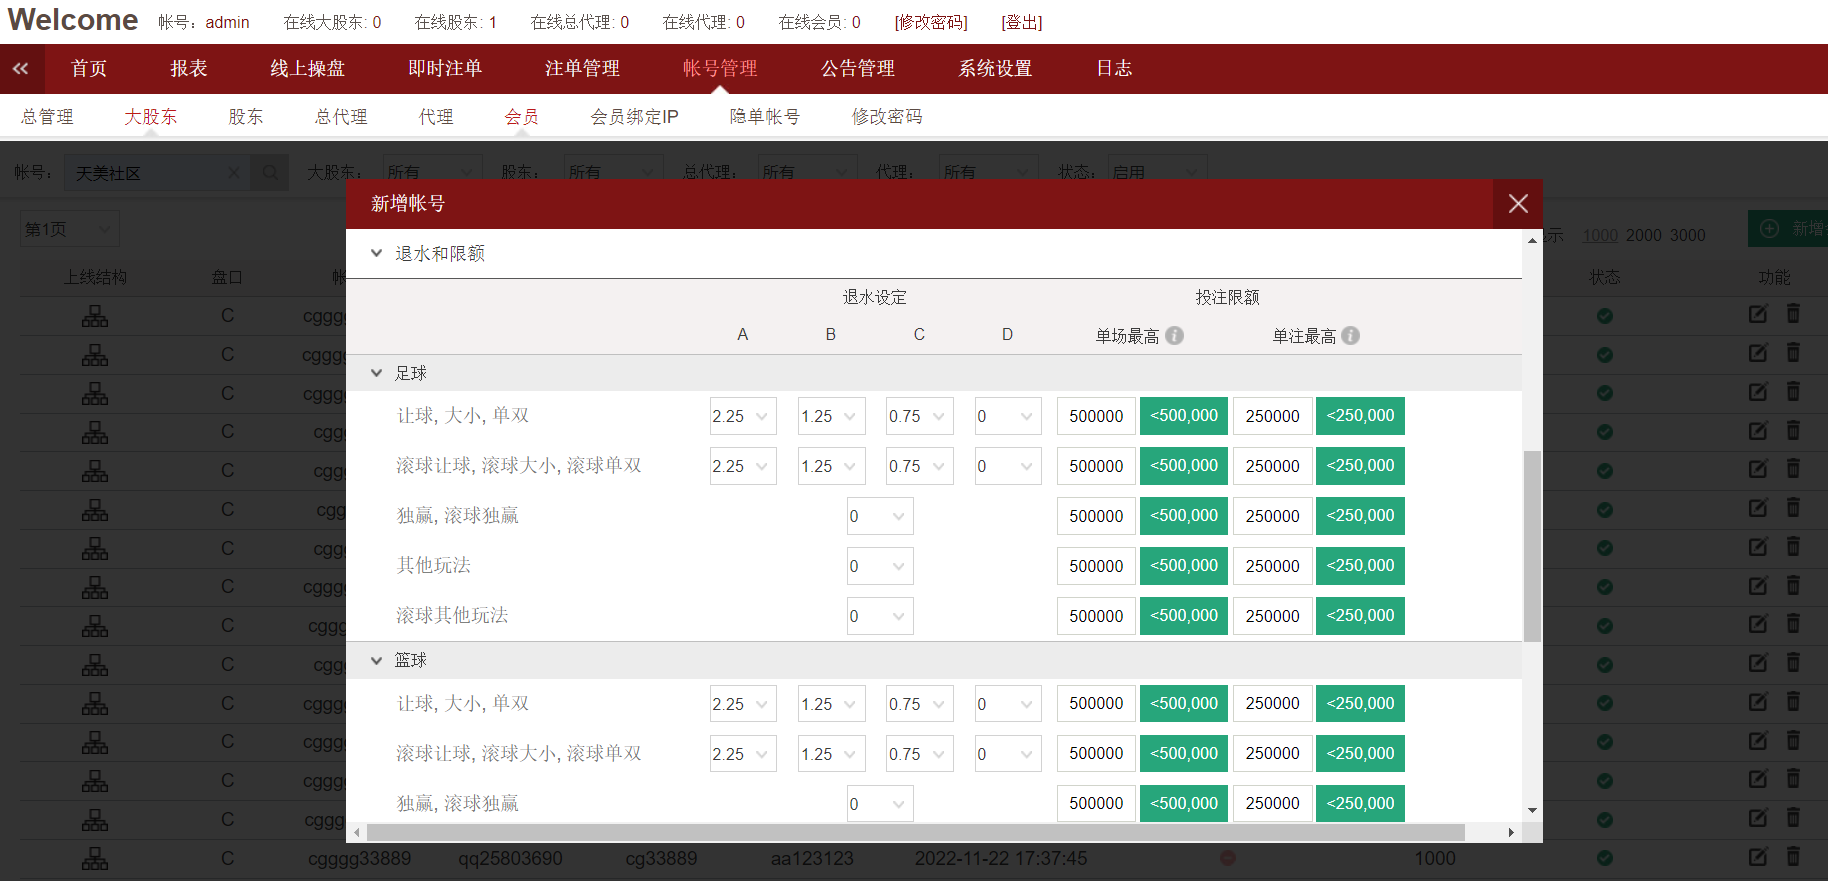
Task: Click hierarchy structure icon in first row
Action: coord(95,317)
